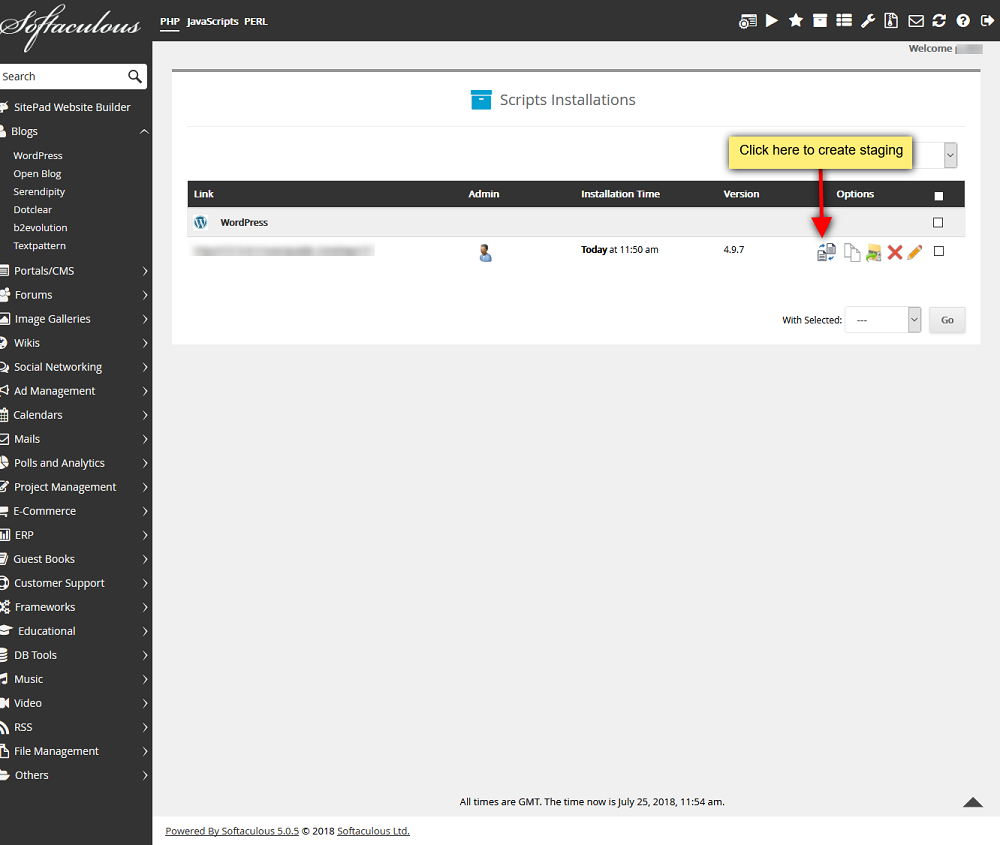
Task: Open the top rated scripts star icon
Action: pos(795,21)
